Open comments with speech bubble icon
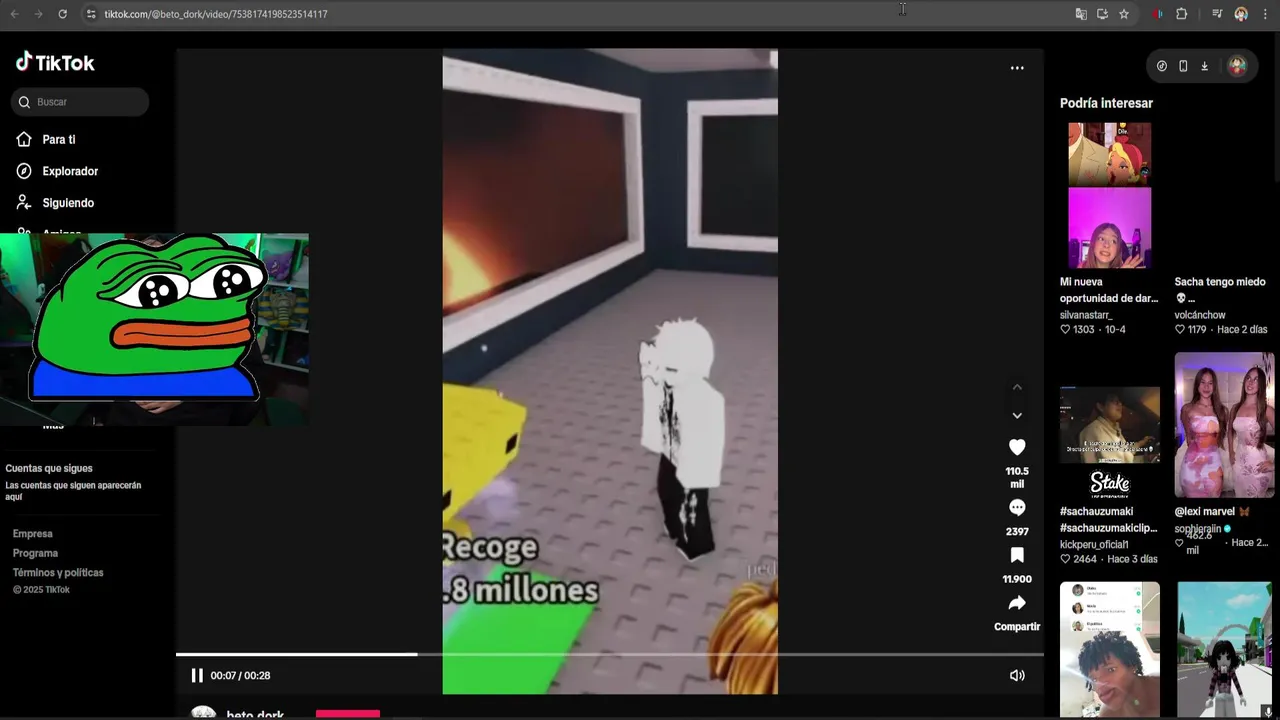The image size is (1280, 720). point(1017,507)
